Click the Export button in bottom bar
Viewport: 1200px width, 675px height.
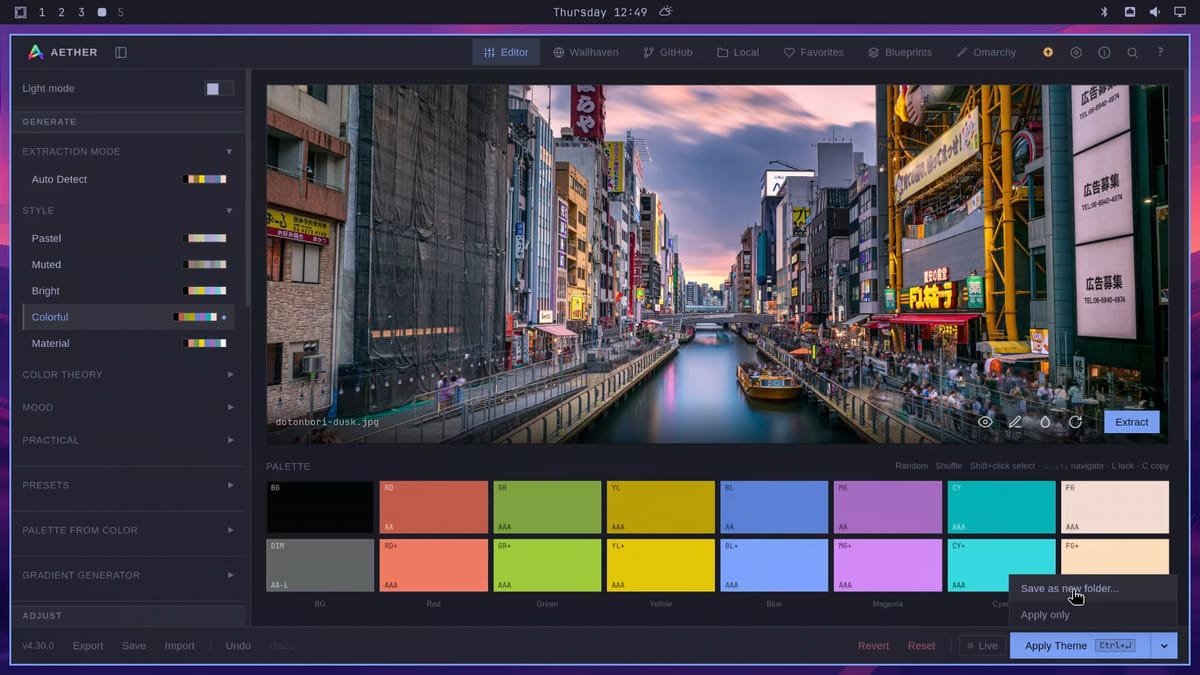click(x=88, y=646)
